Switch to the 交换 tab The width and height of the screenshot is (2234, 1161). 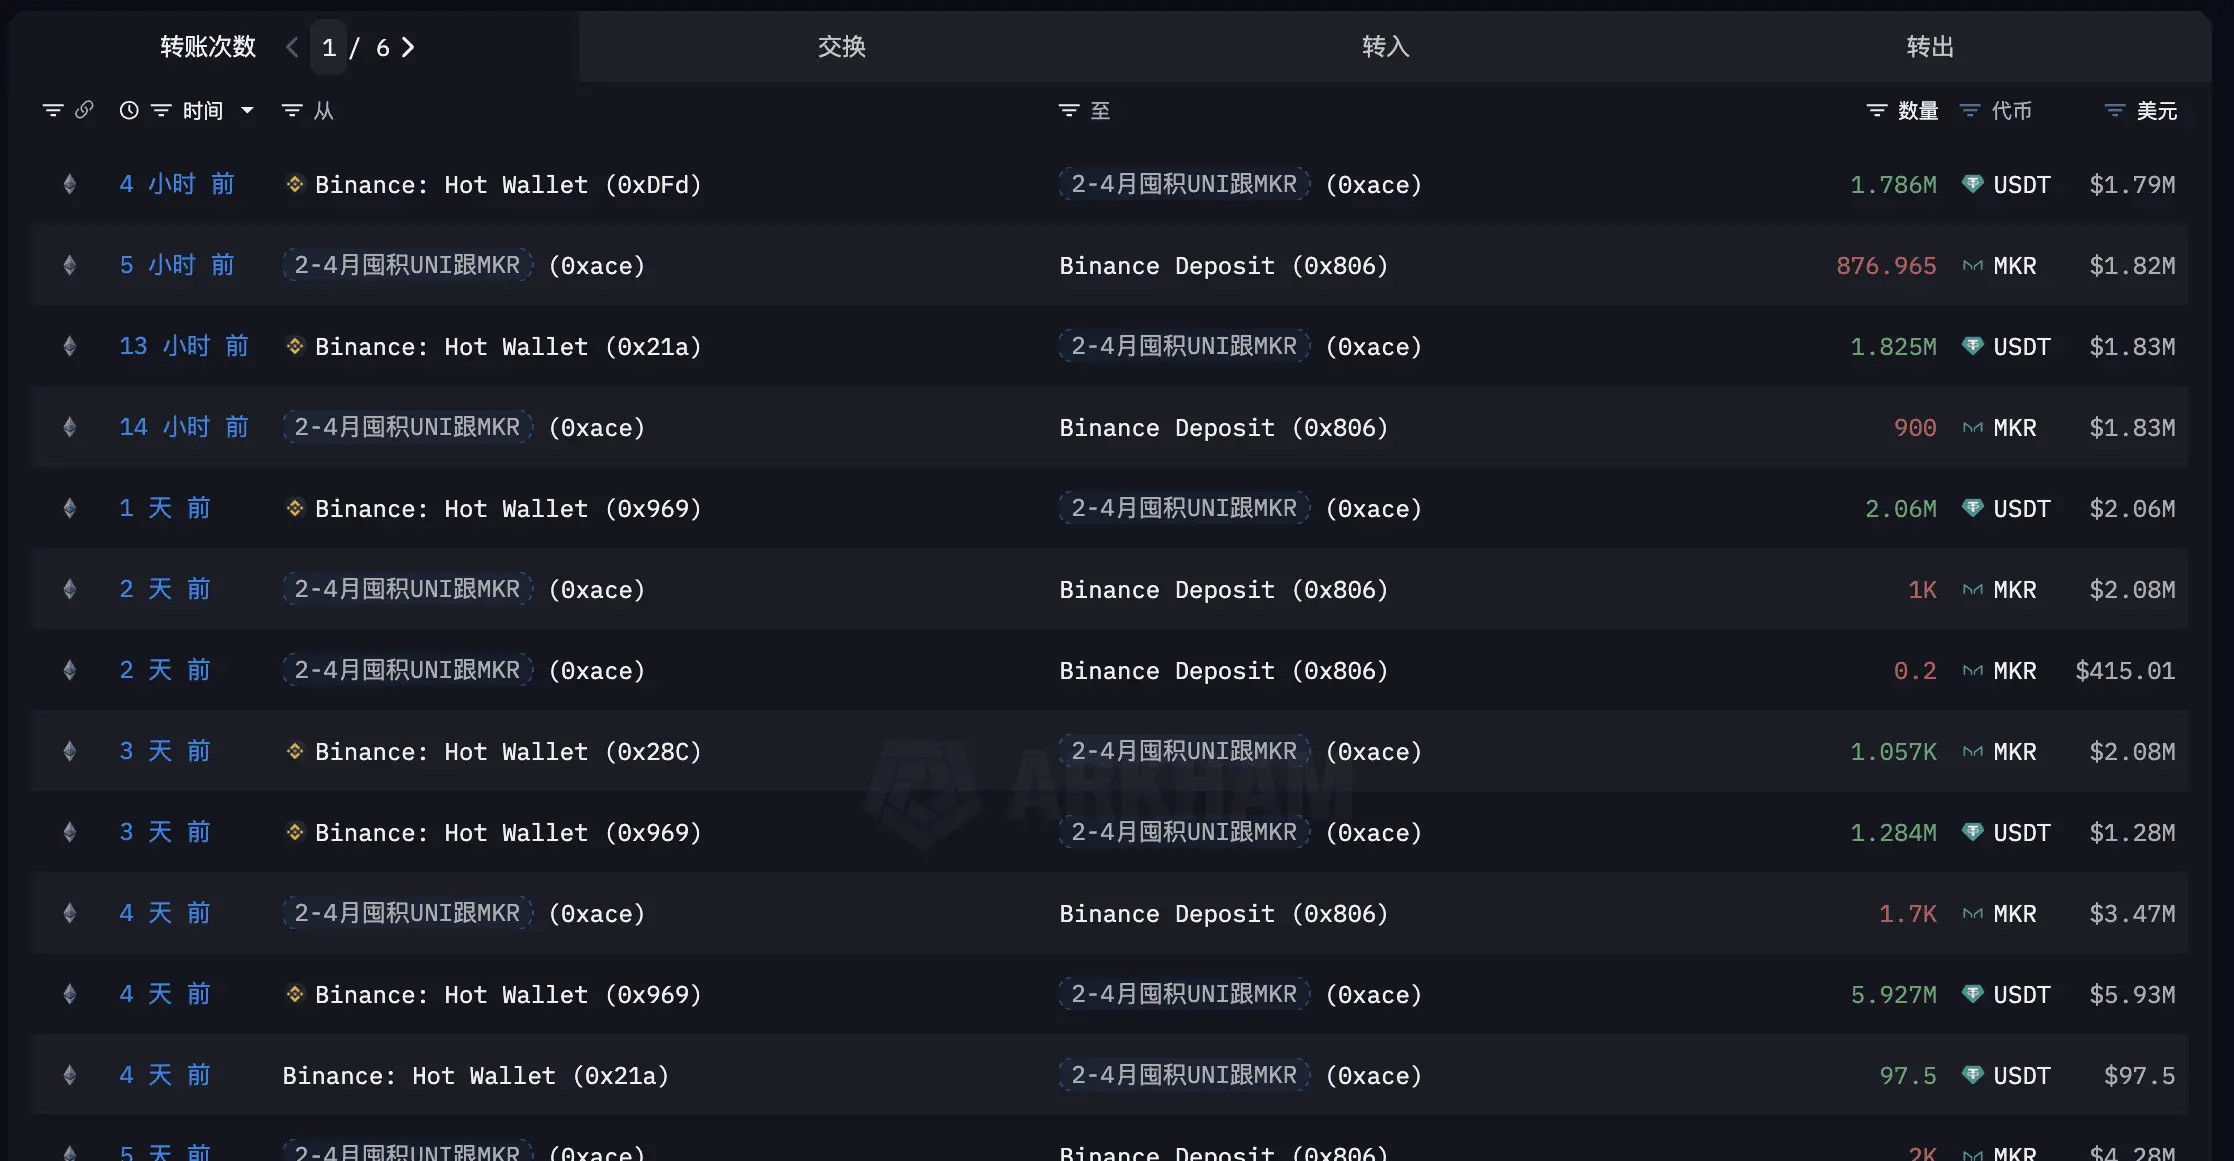click(x=842, y=46)
